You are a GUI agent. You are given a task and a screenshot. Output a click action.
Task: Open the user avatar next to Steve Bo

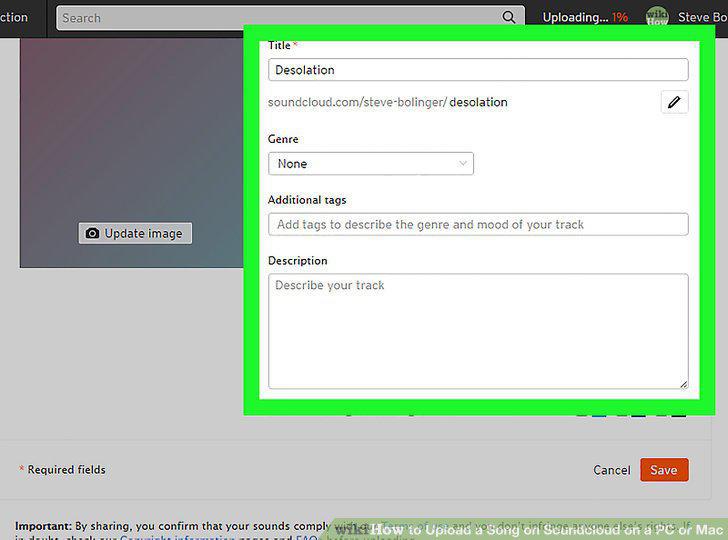coord(657,17)
